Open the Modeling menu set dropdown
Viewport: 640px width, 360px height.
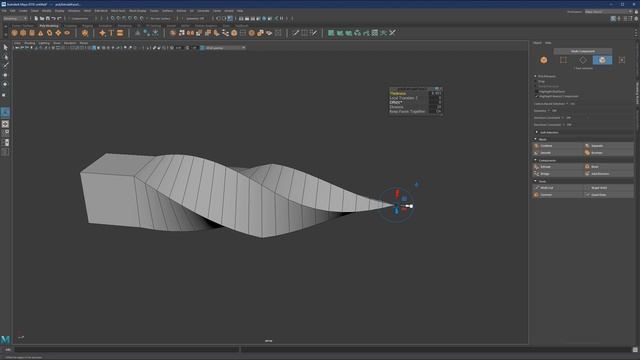[x=15, y=18]
